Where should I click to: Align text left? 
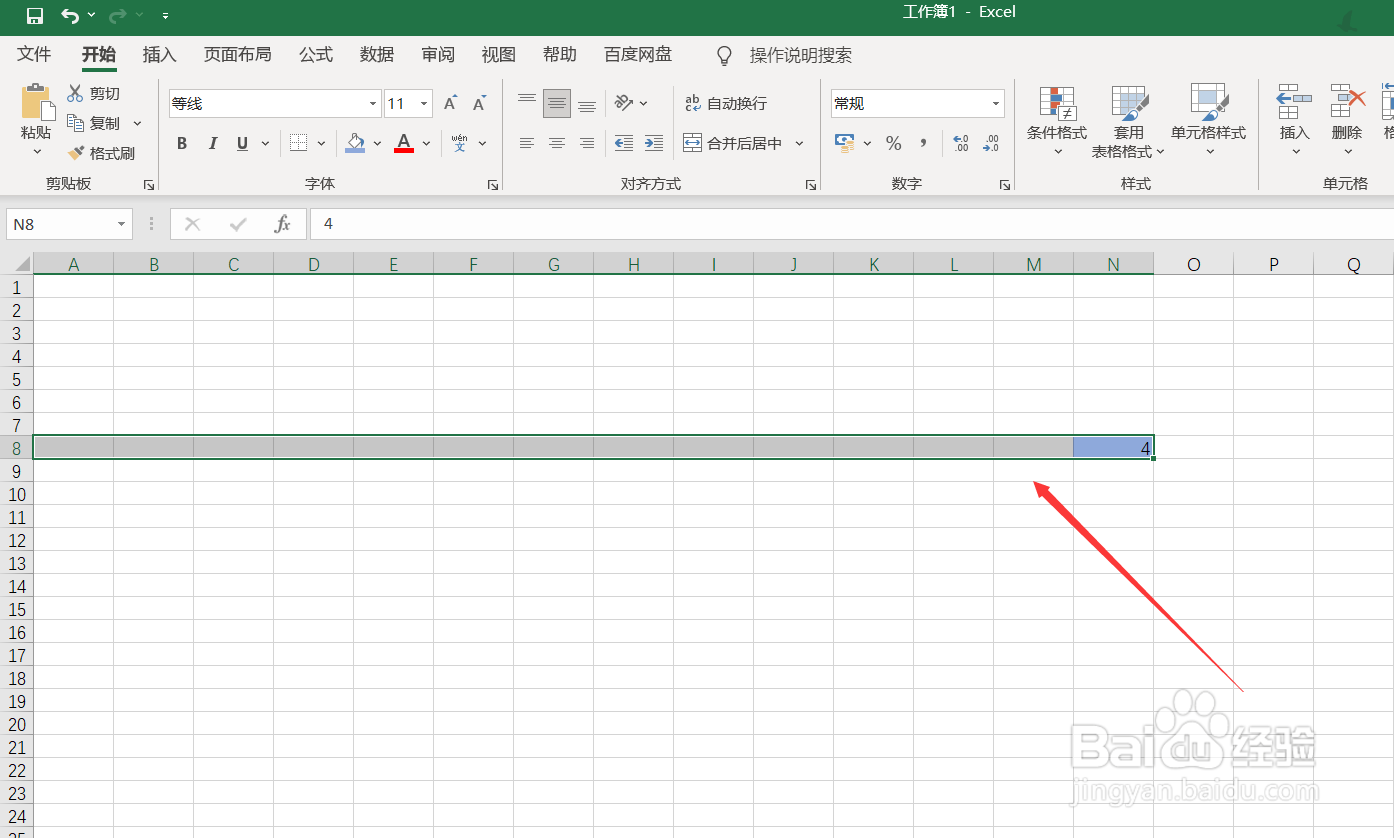pos(527,143)
